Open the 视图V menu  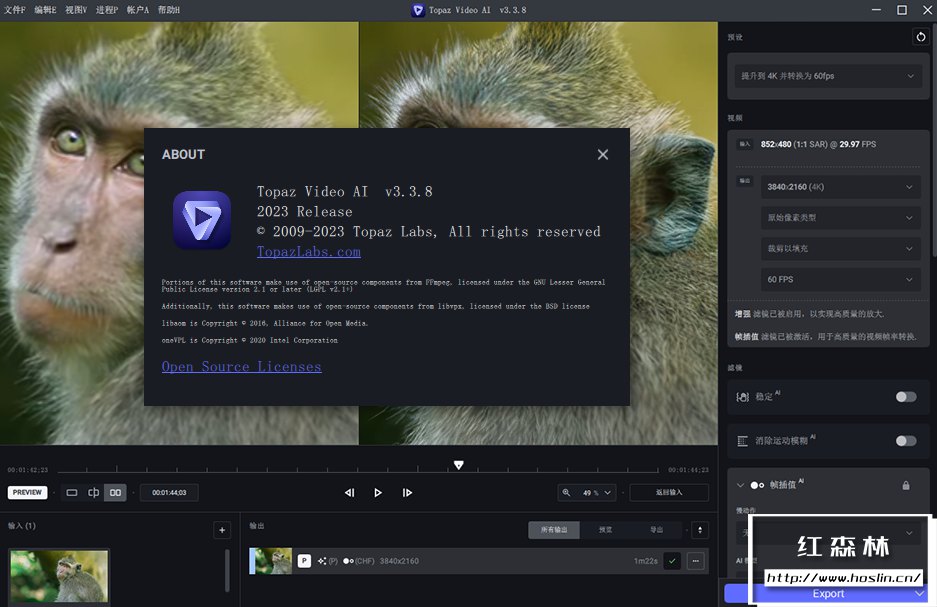point(76,10)
